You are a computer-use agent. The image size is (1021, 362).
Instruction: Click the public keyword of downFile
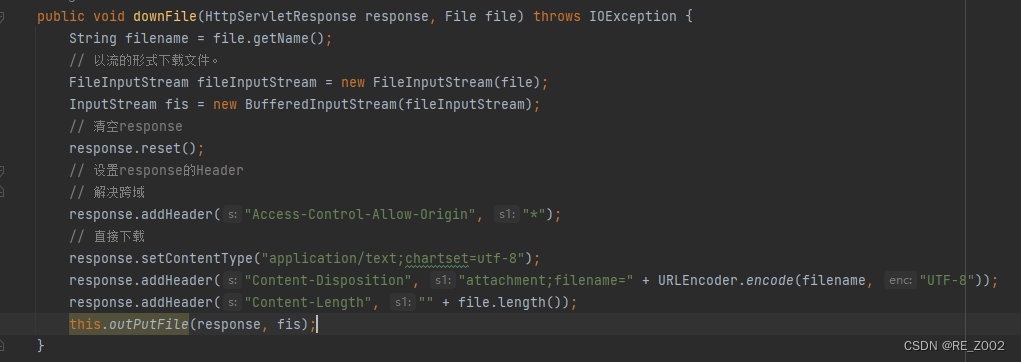(61, 16)
